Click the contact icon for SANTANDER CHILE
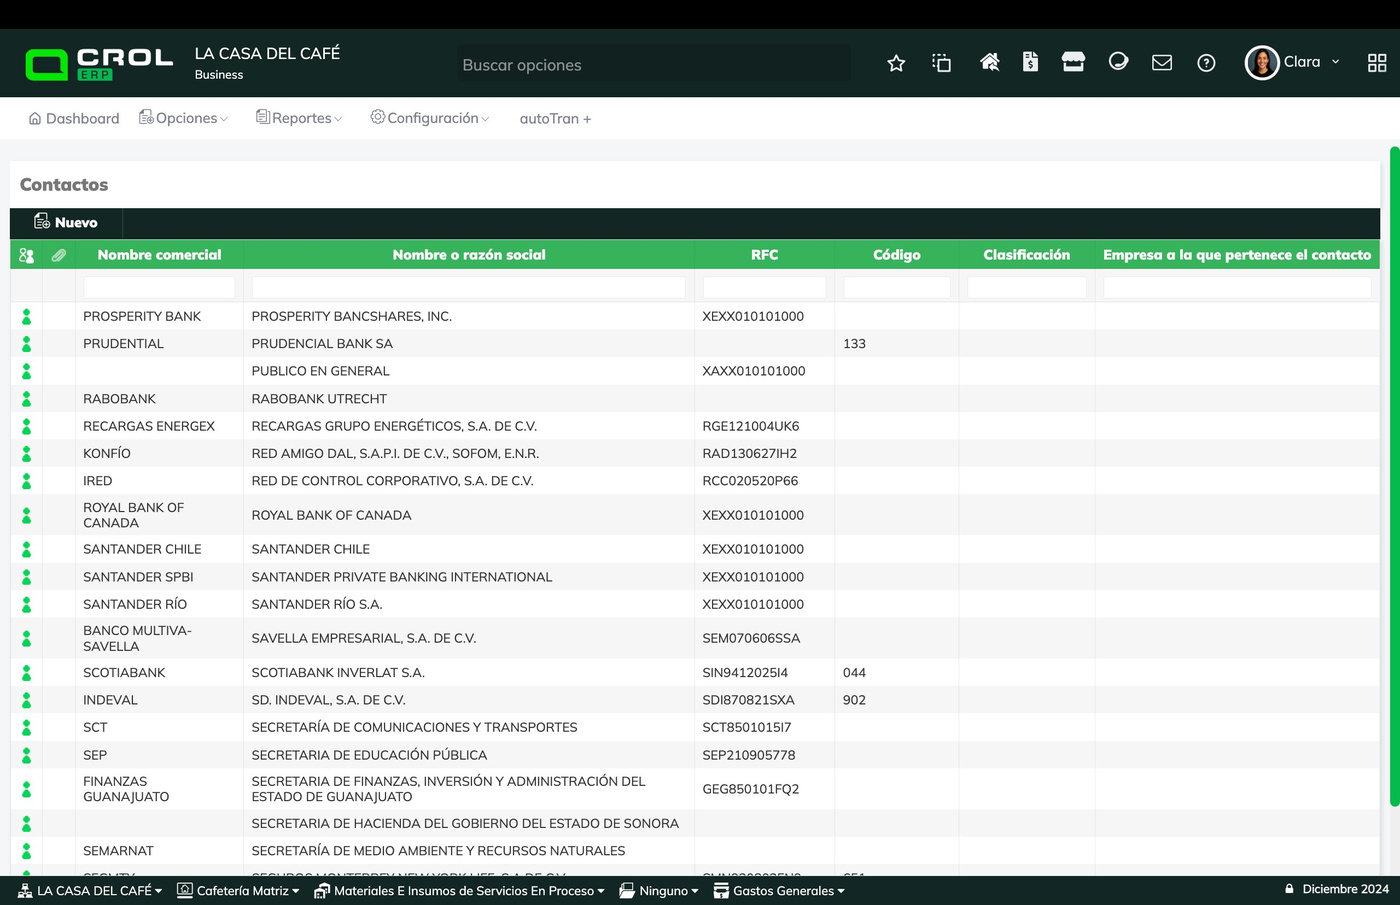Viewport: 1400px width, 905px height. 26,549
